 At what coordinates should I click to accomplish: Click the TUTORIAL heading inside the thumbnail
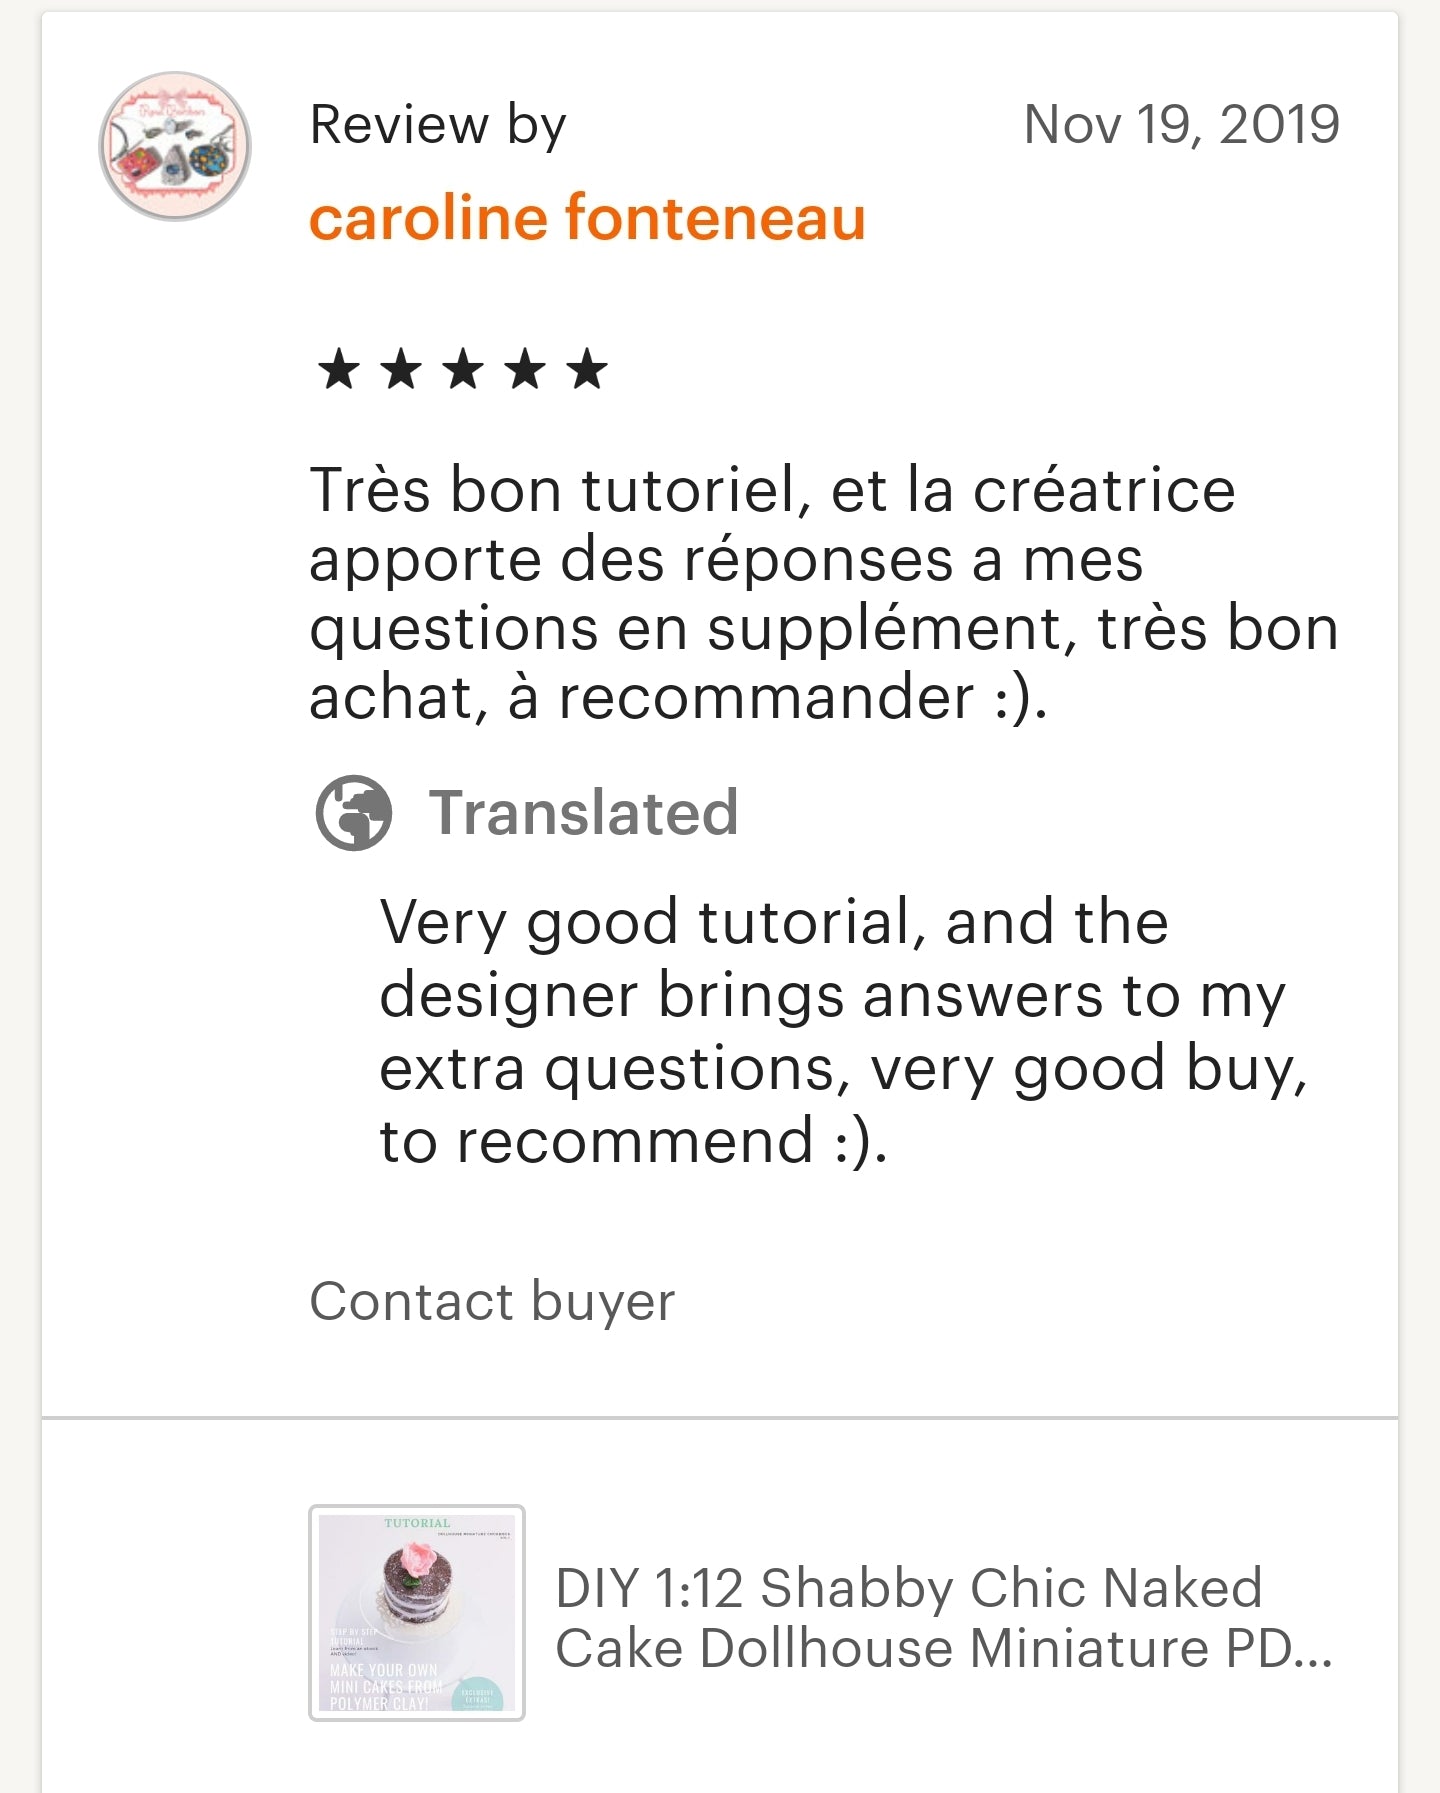417,1523
